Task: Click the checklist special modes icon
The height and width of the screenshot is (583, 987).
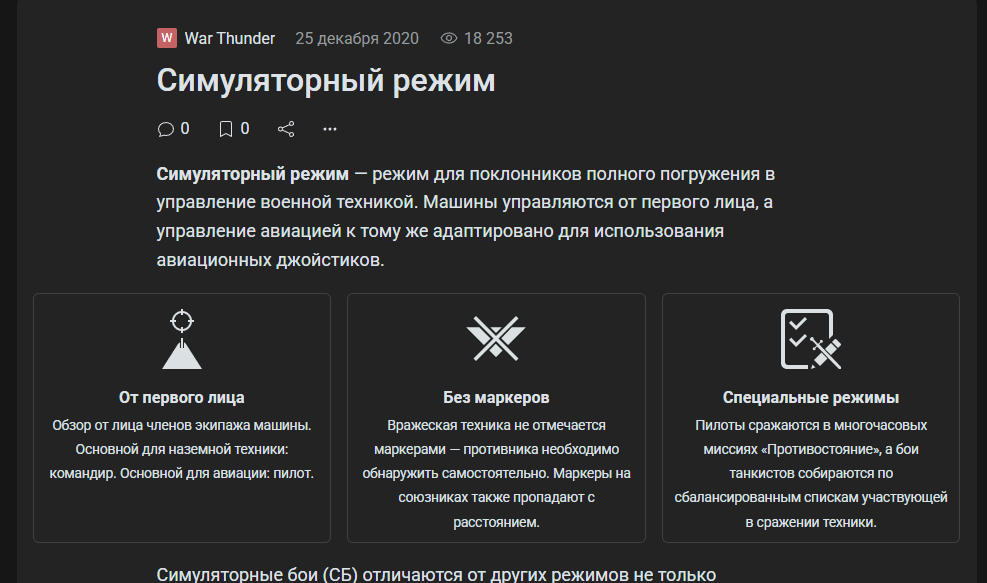Action: coord(810,339)
